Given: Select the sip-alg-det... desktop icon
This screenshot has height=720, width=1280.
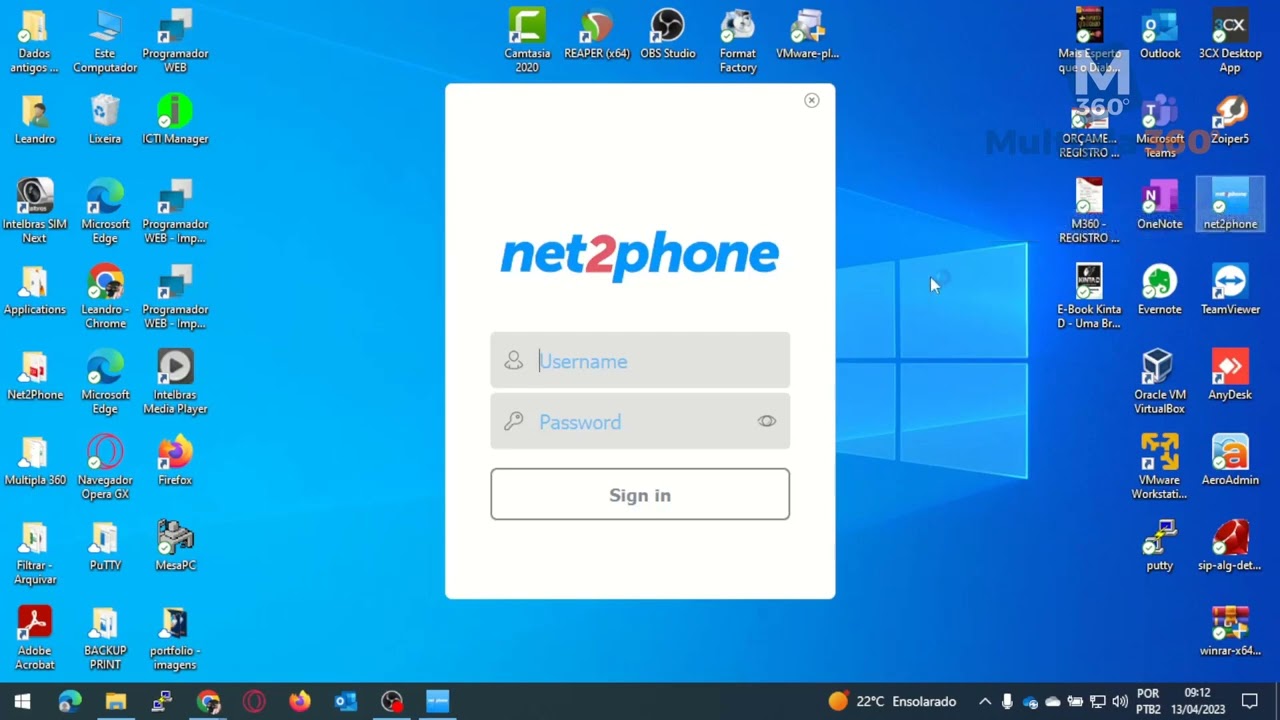Looking at the screenshot, I should 1230,546.
